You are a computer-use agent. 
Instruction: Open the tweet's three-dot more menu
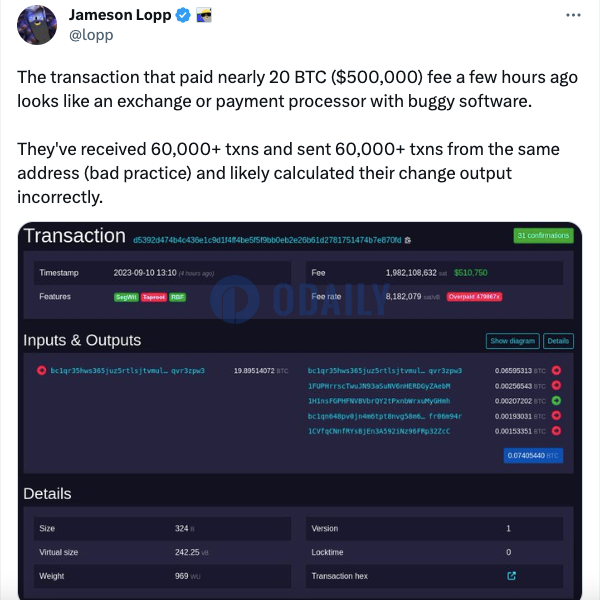(573, 15)
